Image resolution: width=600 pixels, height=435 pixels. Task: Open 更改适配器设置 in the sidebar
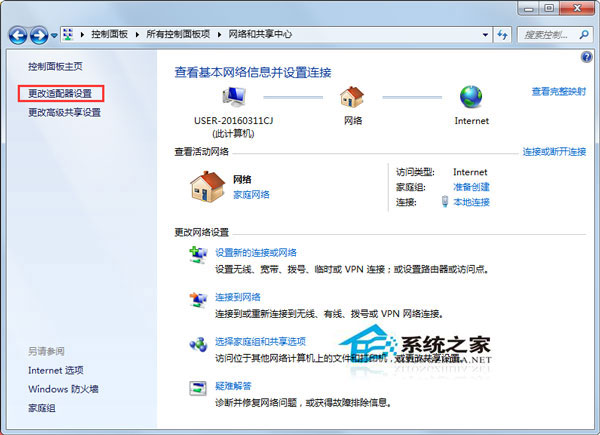pyautogui.click(x=60, y=93)
